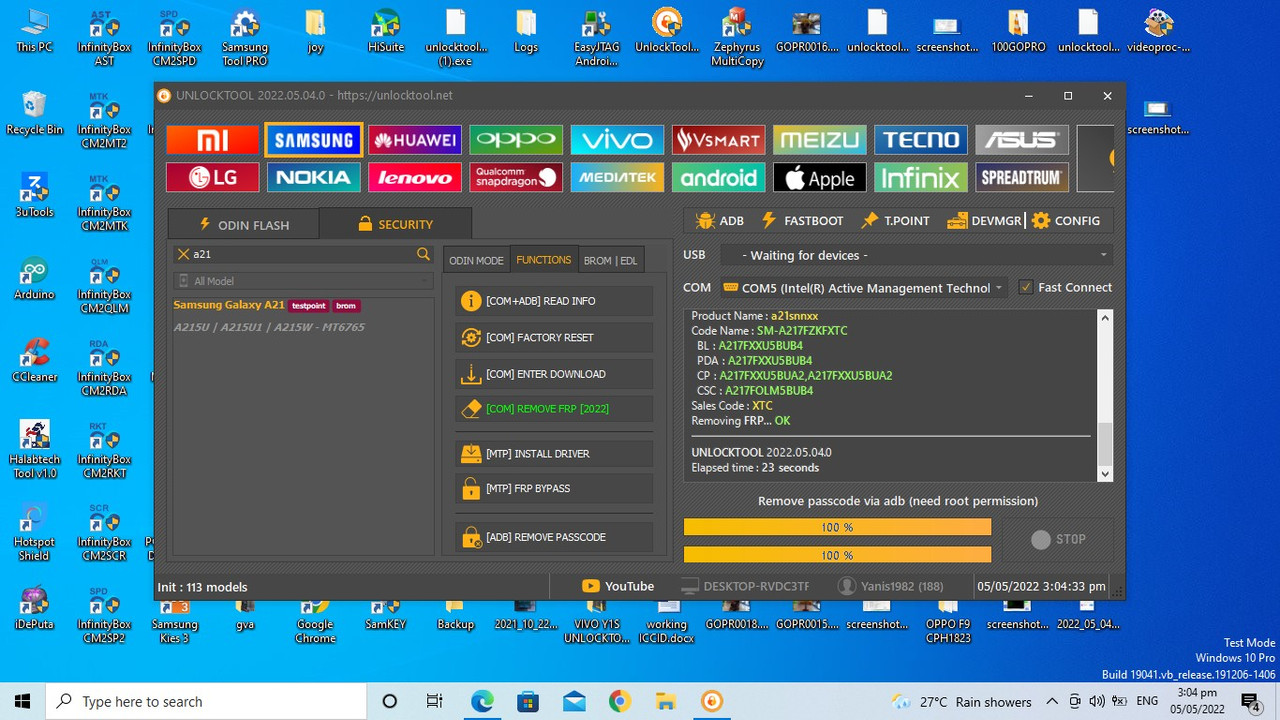Open the YouTube link in status bar
The image size is (1280, 720).
(618, 586)
